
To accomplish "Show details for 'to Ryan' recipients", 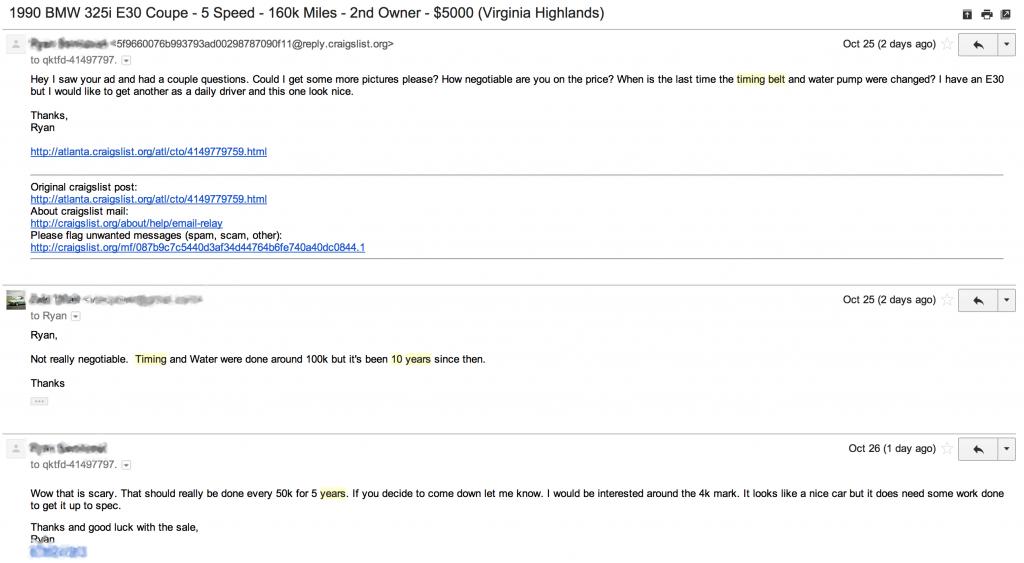I will (x=76, y=316).
